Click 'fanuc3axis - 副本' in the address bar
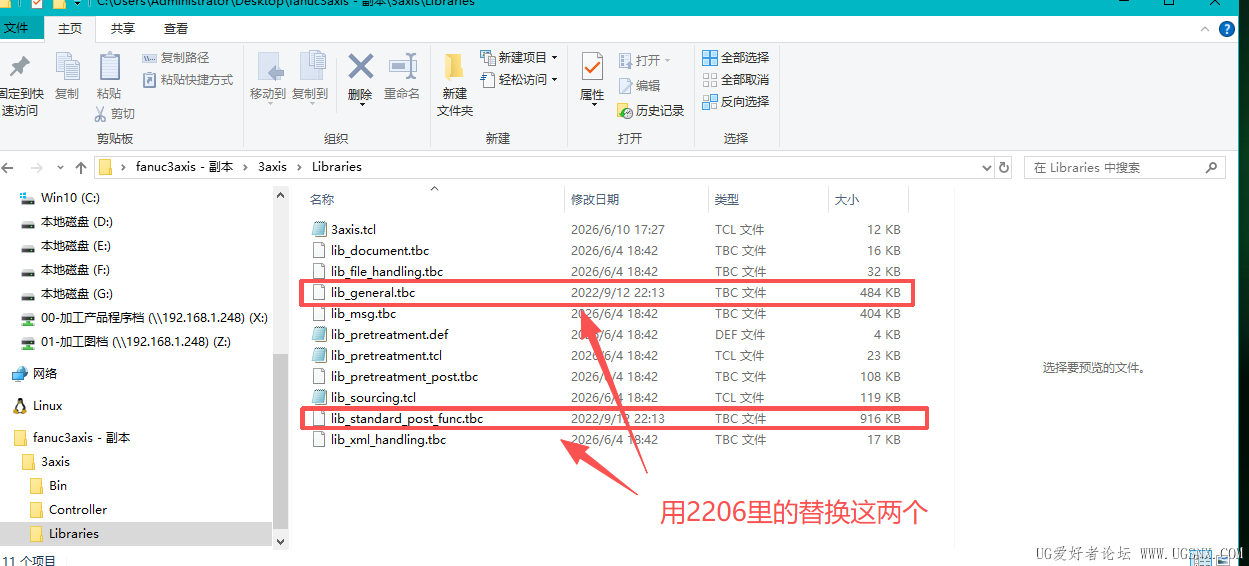Image resolution: width=1249 pixels, height=566 pixels. [x=184, y=167]
